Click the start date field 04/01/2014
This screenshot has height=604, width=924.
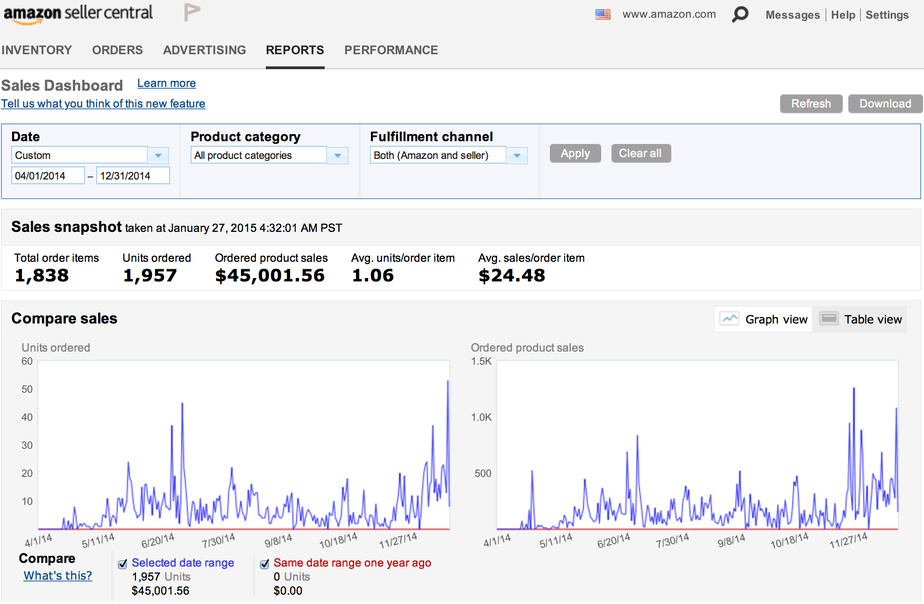[x=47, y=175]
